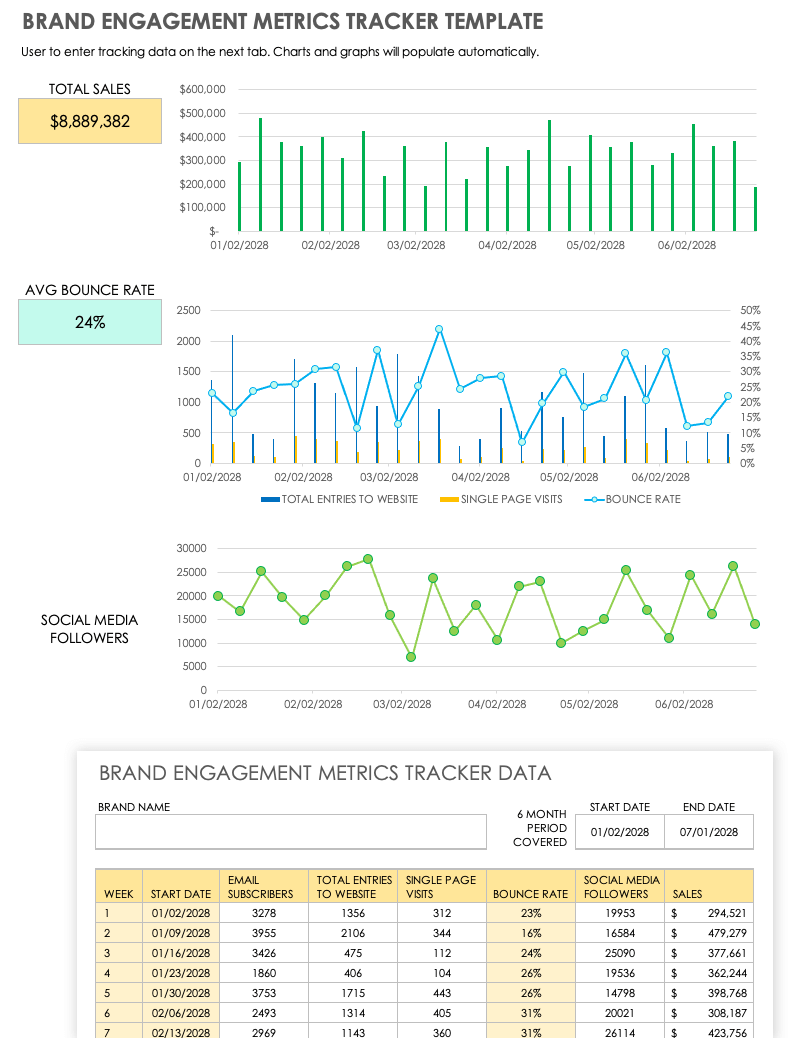Click the Bounce Rate column header in table

tap(531, 886)
